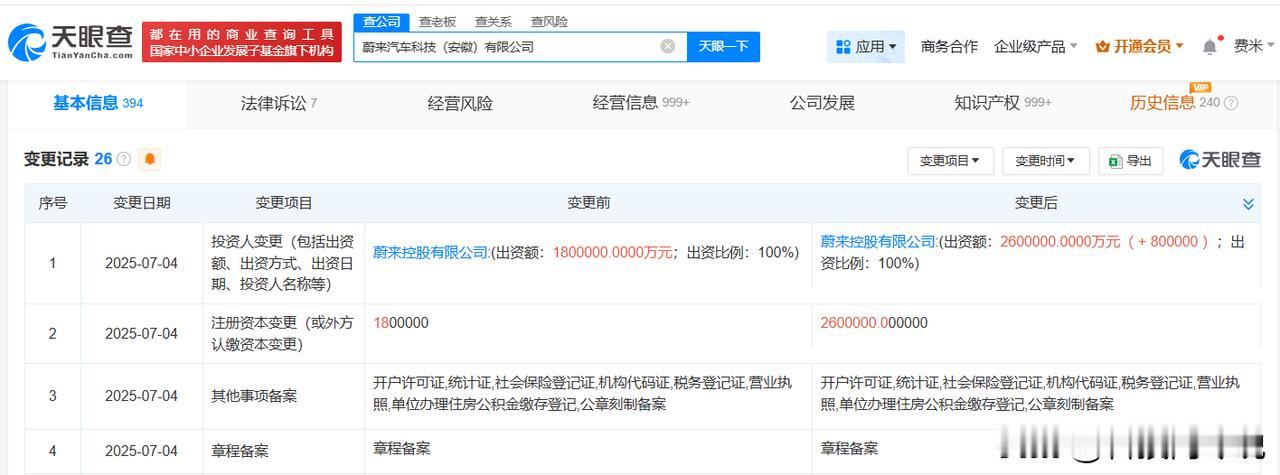Select the 注册资本变更 change item cell
The image size is (1280, 475).
[x=283, y=334]
